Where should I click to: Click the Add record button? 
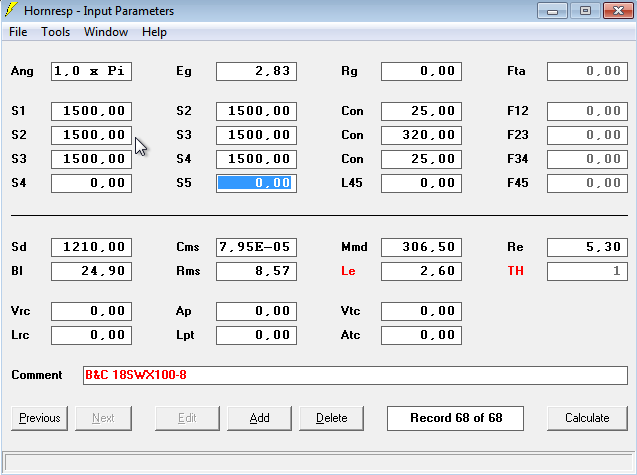point(259,418)
